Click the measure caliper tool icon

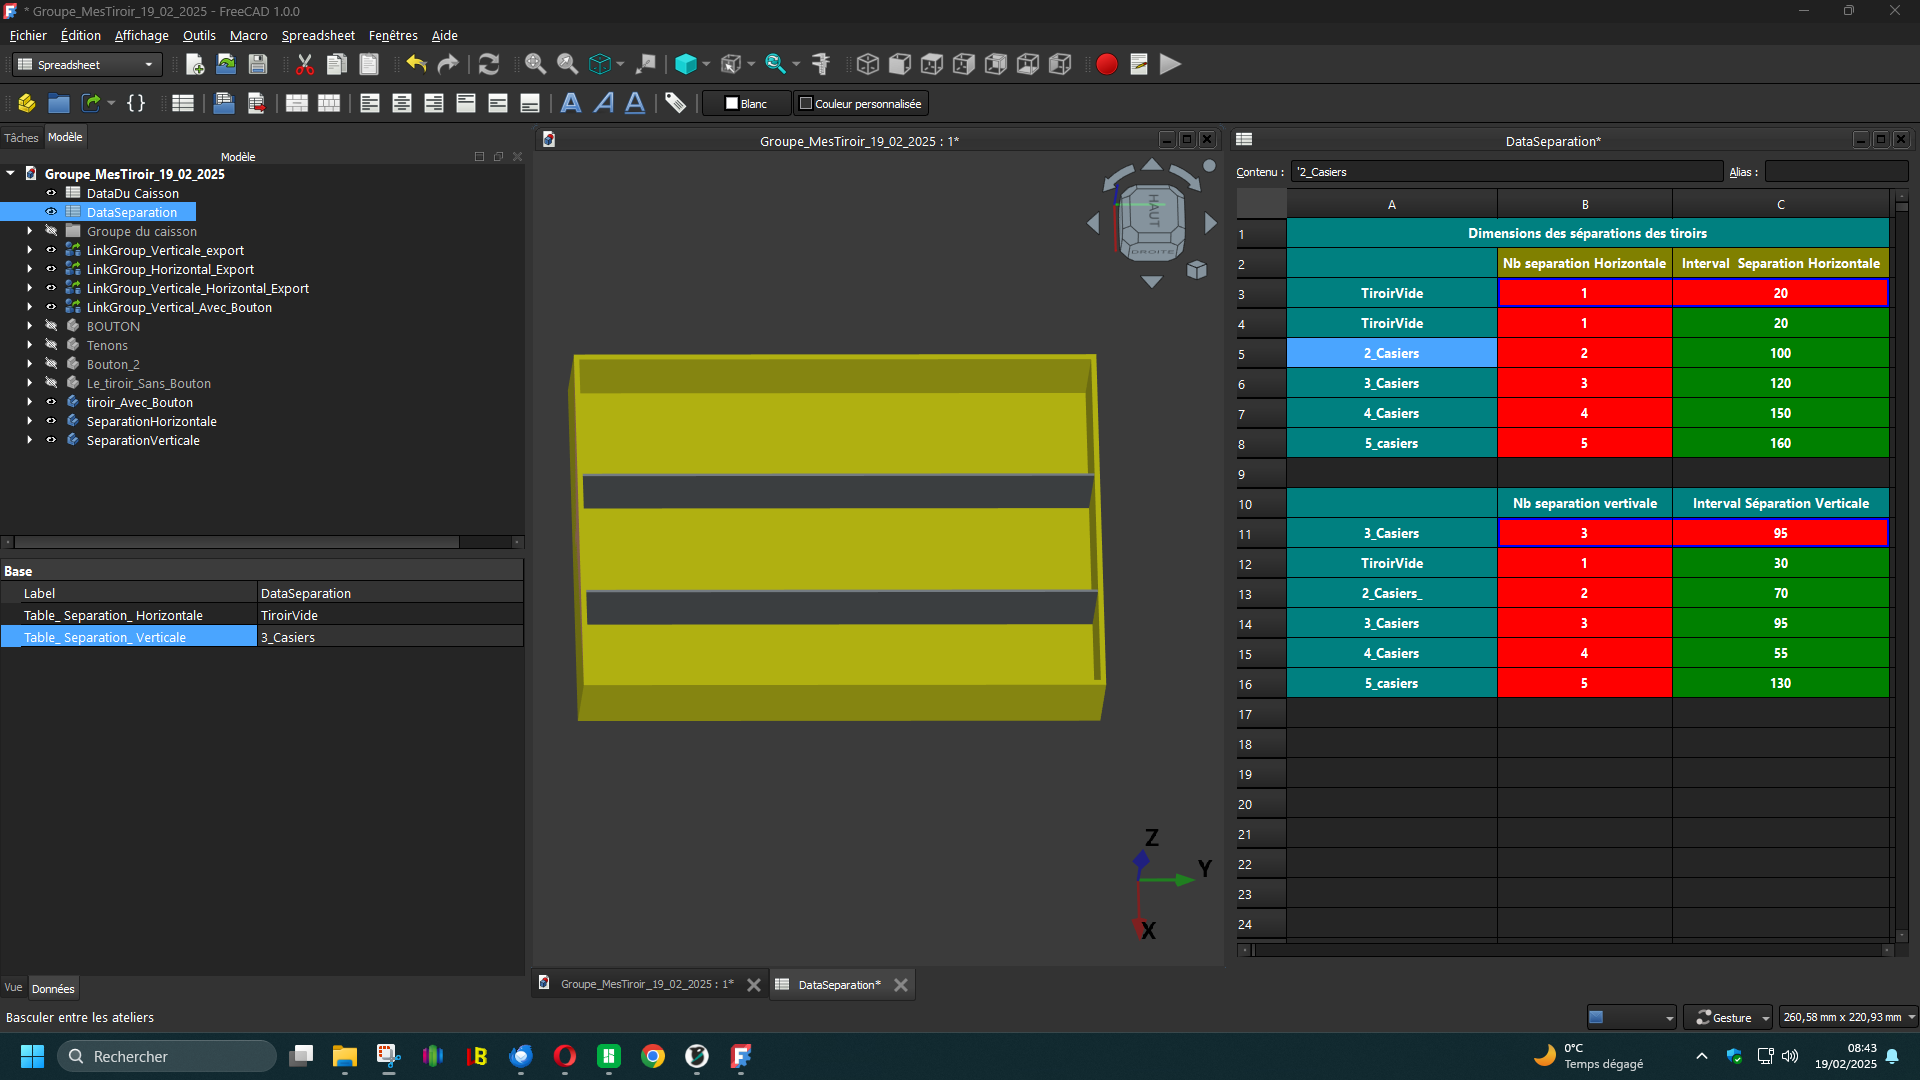[x=821, y=64]
